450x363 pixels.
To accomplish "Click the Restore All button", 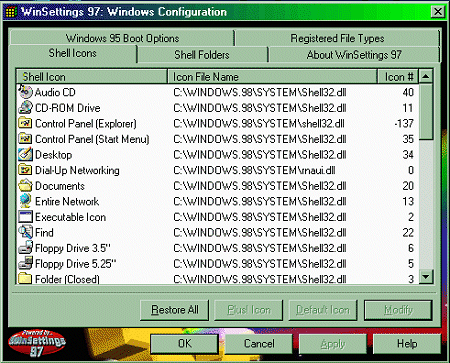I will pos(175,310).
